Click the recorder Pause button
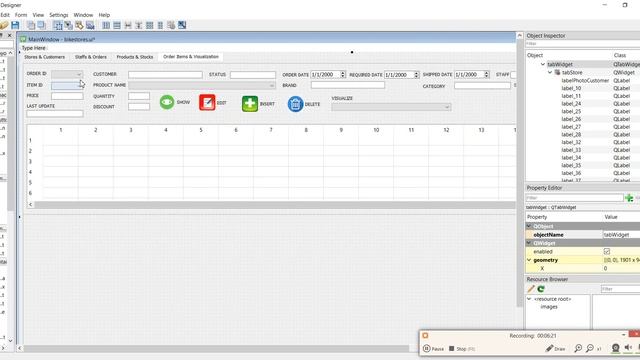640x360 pixels. pyautogui.click(x=433, y=349)
